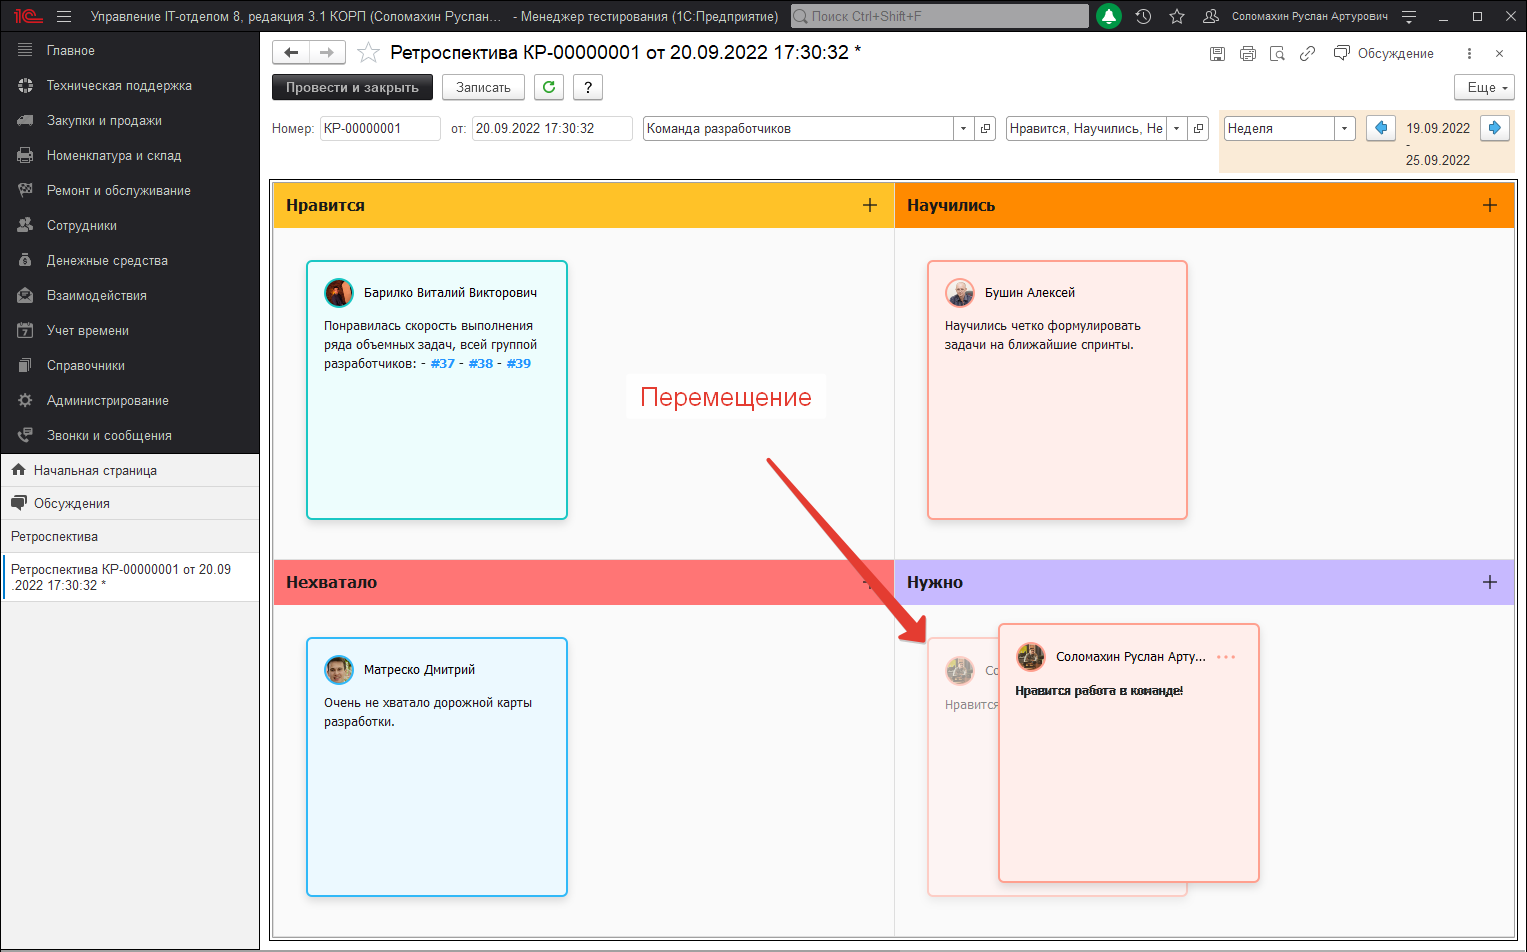Click the Записать button

coord(483,88)
